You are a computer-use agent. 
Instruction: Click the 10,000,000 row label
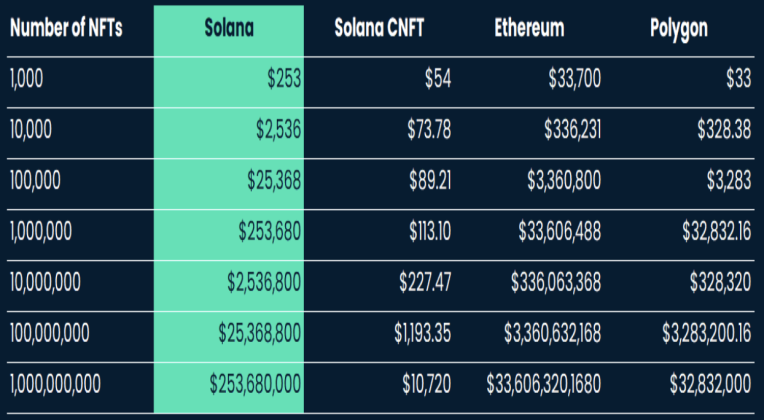pos(45,283)
